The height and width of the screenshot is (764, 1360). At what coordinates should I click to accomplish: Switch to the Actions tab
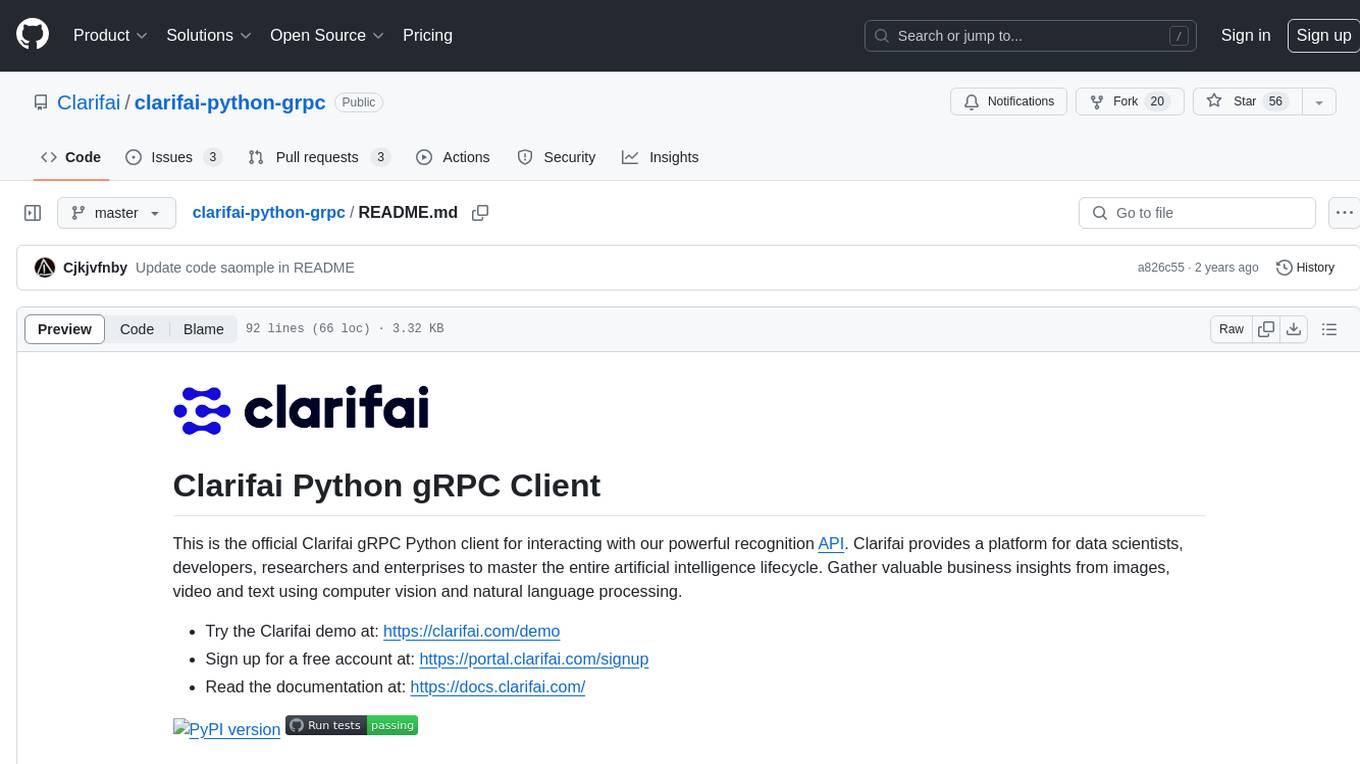(x=453, y=157)
